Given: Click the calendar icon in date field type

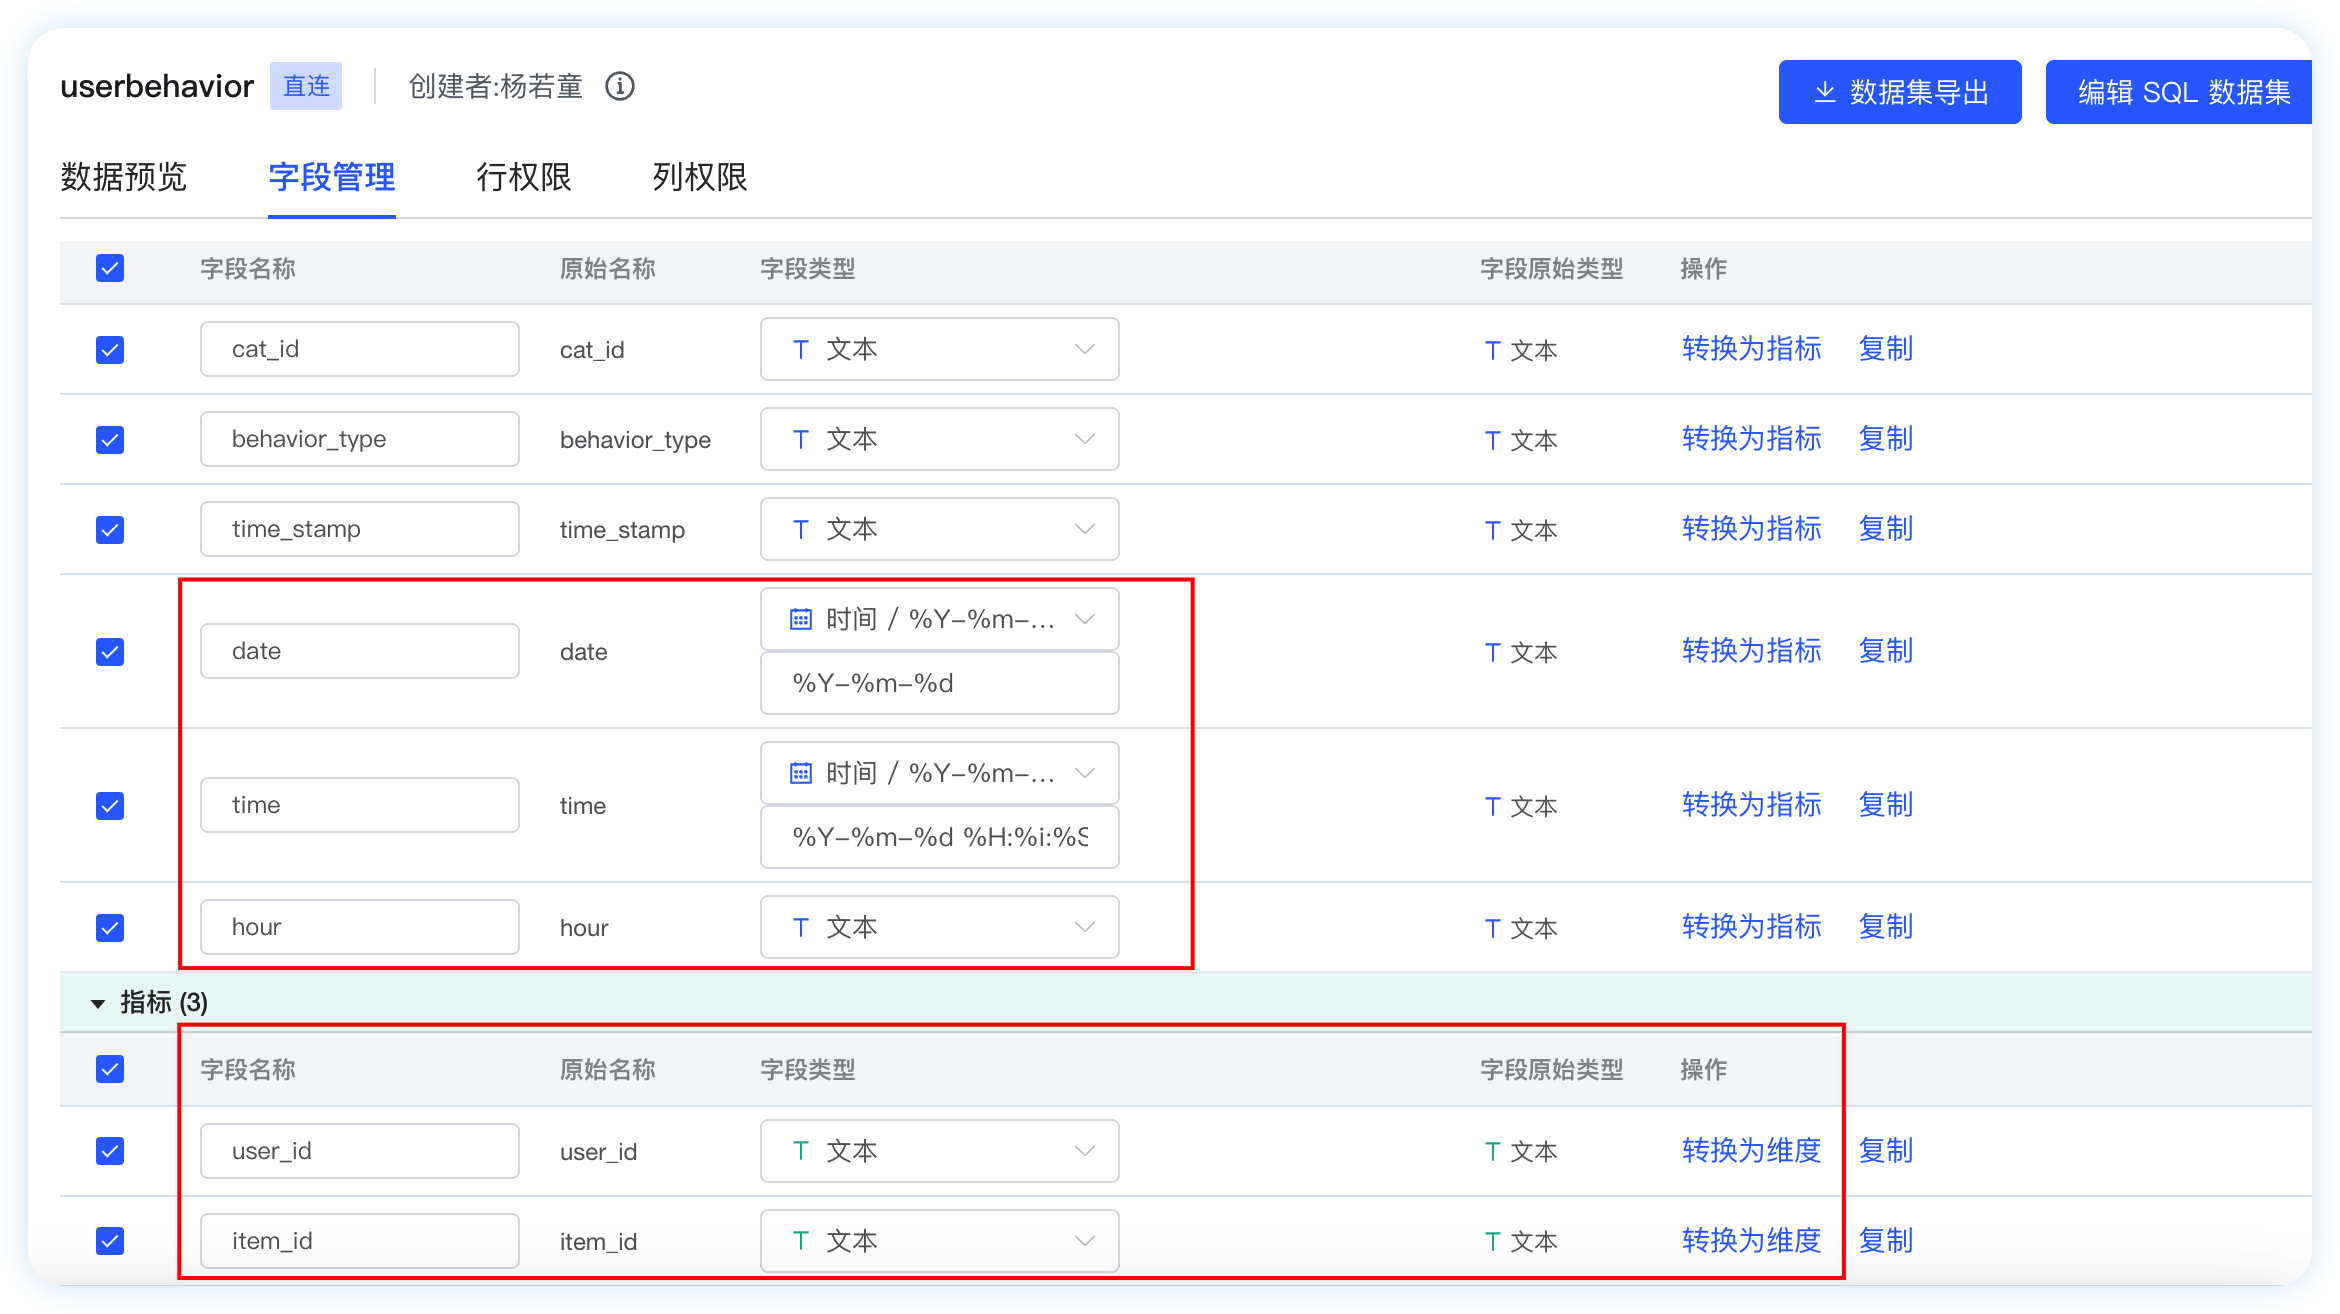Looking at the screenshot, I should click(801, 619).
